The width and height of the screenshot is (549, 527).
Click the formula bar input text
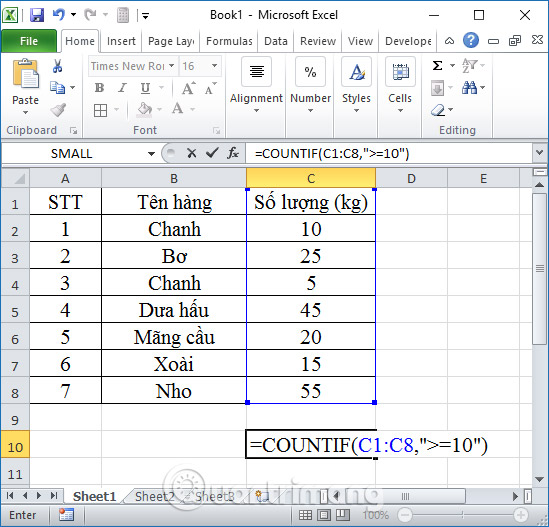point(332,153)
